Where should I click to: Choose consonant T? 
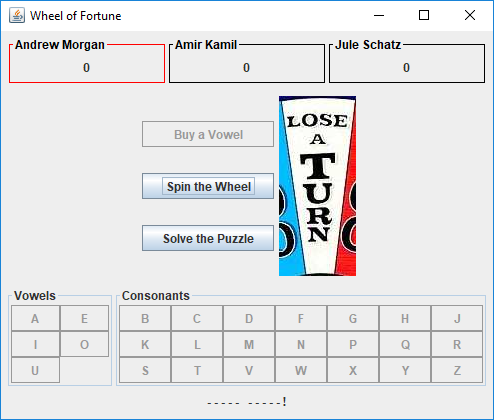(197, 370)
